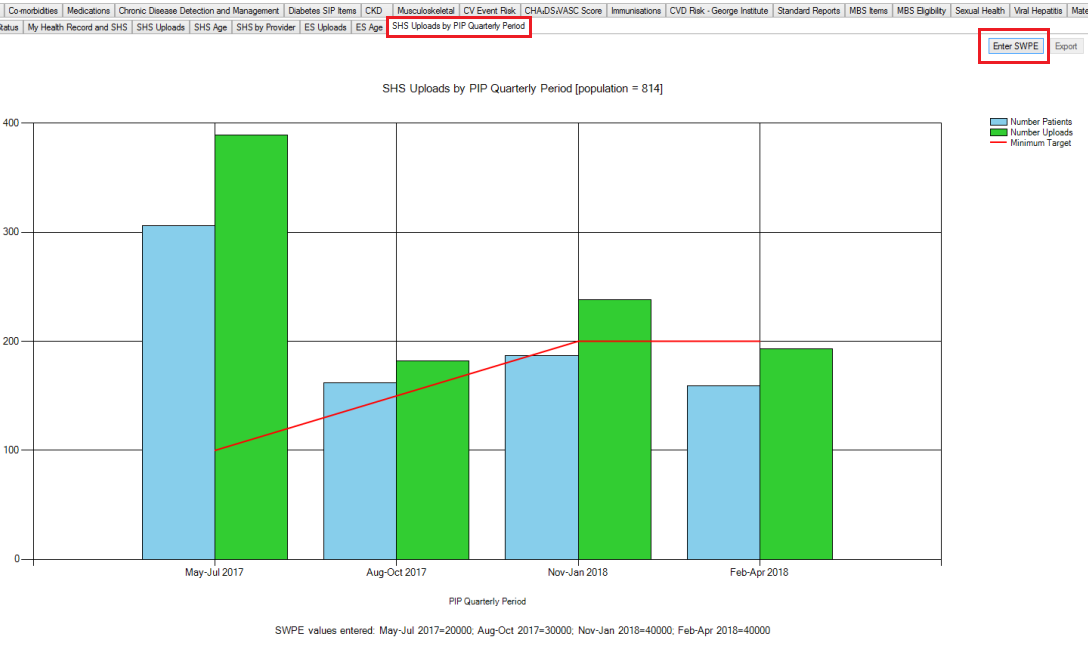Image resolution: width=1088 pixels, height=659 pixels.
Task: Select the SHS Age sub-tab
Action: [x=210, y=27]
